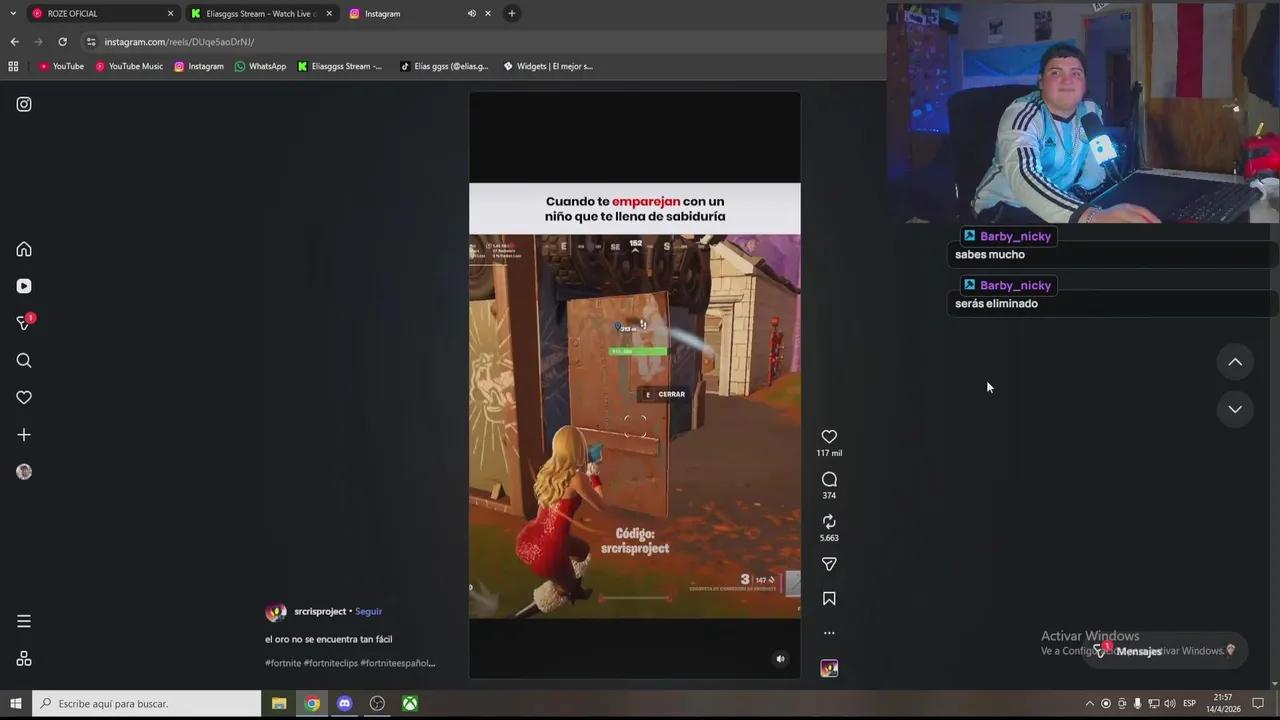Screen dimensions: 1280x720
Task: Open the Eliasggss Stream bookmark
Action: [x=340, y=66]
